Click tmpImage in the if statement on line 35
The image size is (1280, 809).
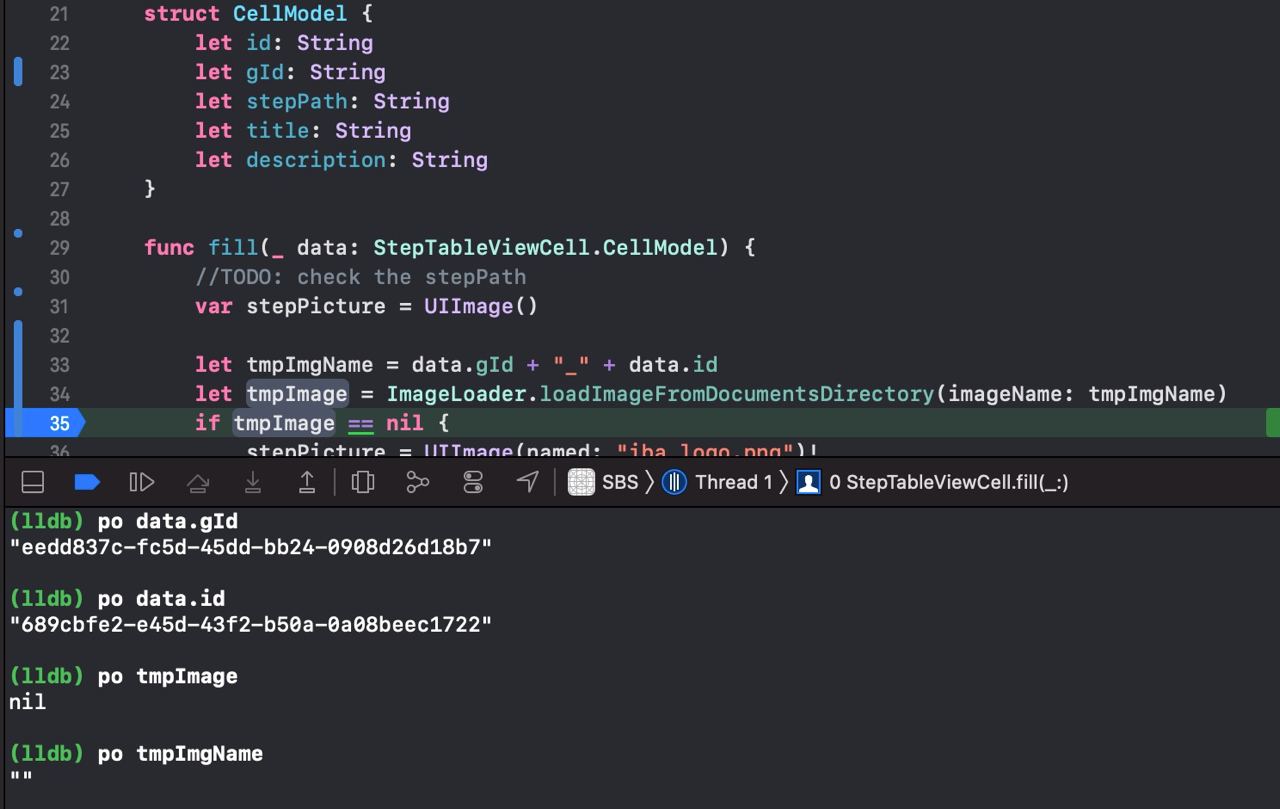pos(284,423)
